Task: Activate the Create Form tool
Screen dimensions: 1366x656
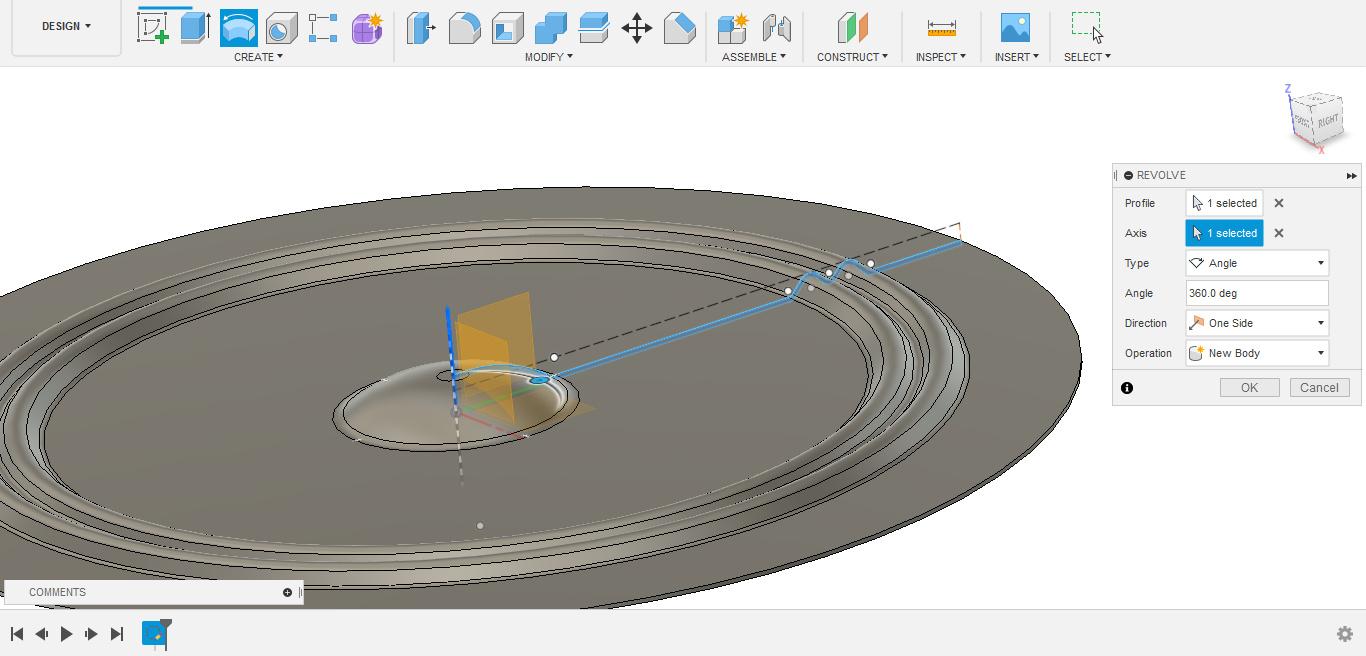Action: (366, 27)
